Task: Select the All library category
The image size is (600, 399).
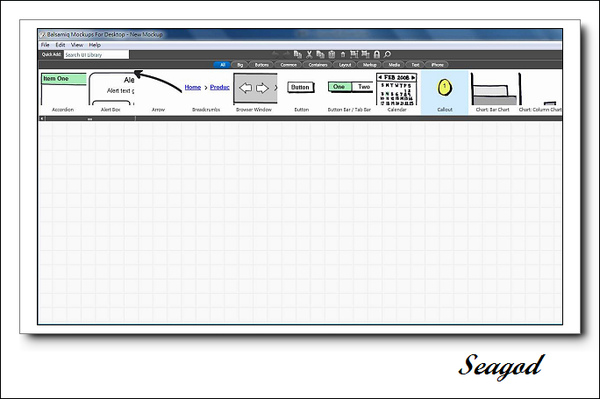Action: (222, 65)
